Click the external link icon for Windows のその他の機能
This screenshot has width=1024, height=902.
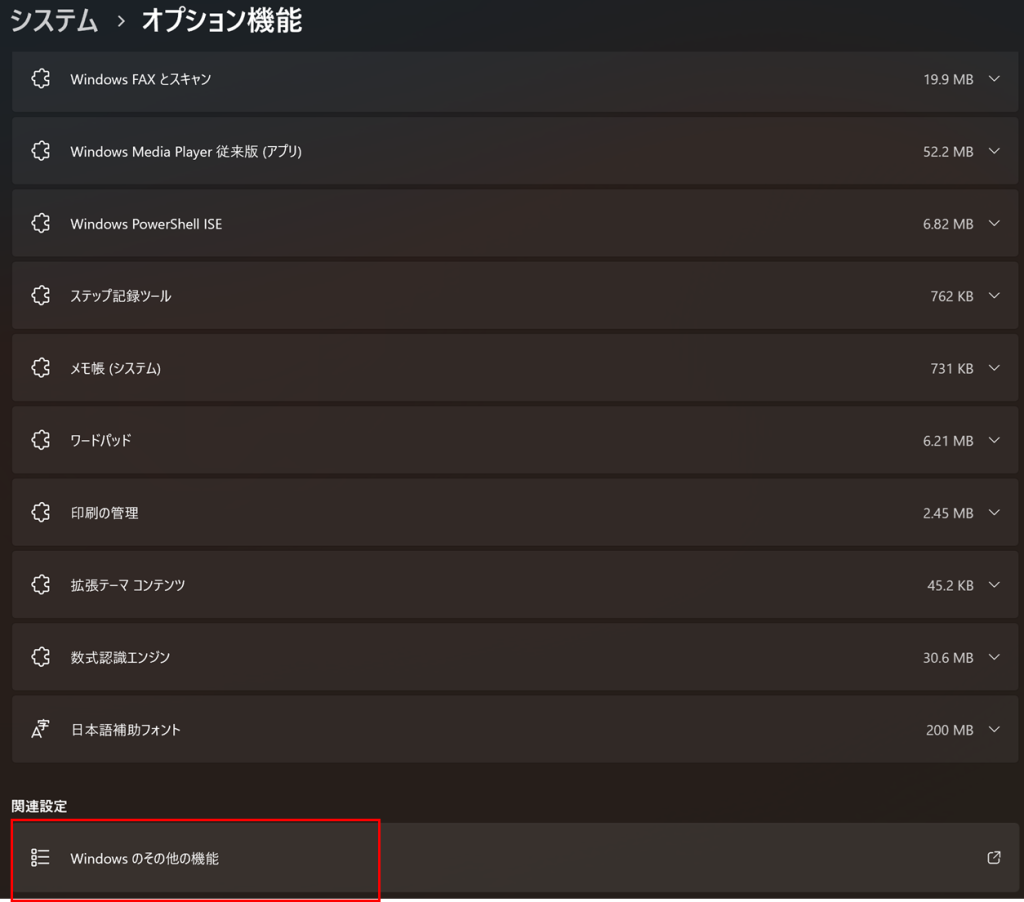[993, 858]
